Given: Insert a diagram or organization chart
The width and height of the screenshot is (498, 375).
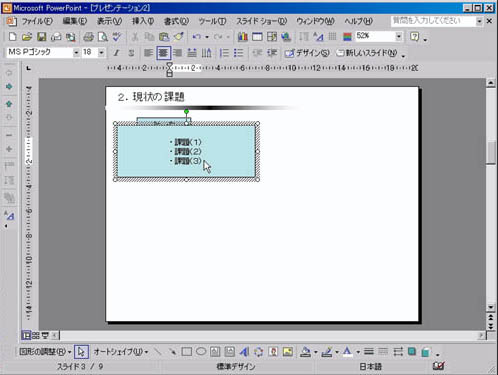Looking at the screenshot, I should [x=259, y=352].
